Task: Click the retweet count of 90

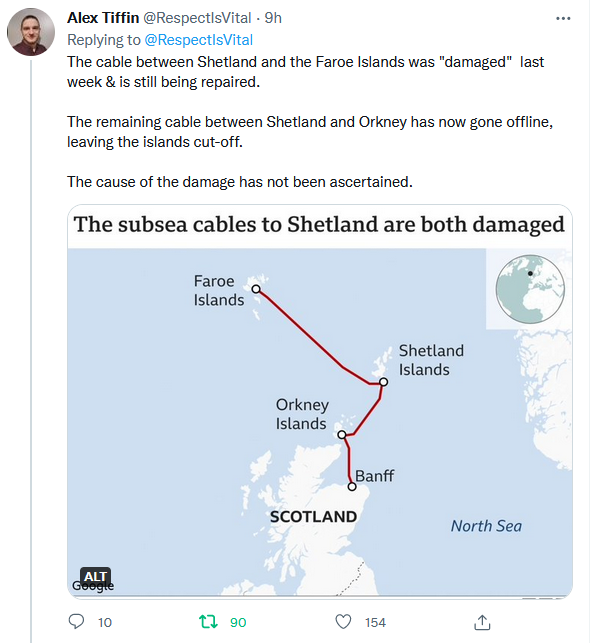Action: [x=238, y=622]
